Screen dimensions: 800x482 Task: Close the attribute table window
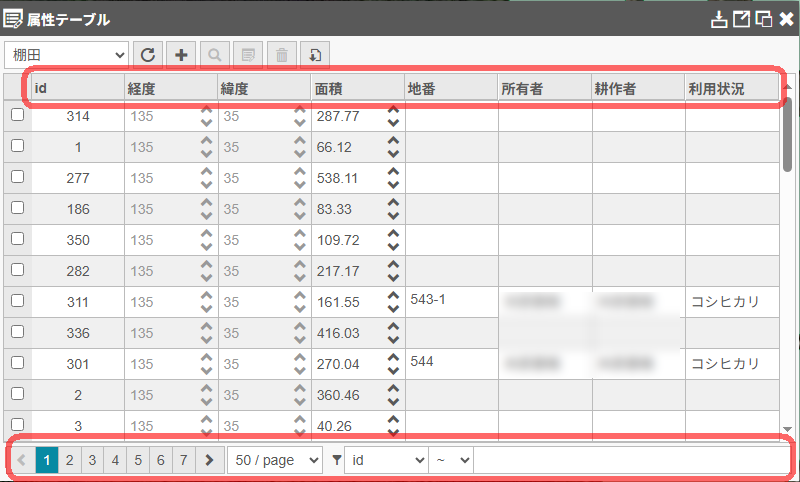(x=786, y=19)
